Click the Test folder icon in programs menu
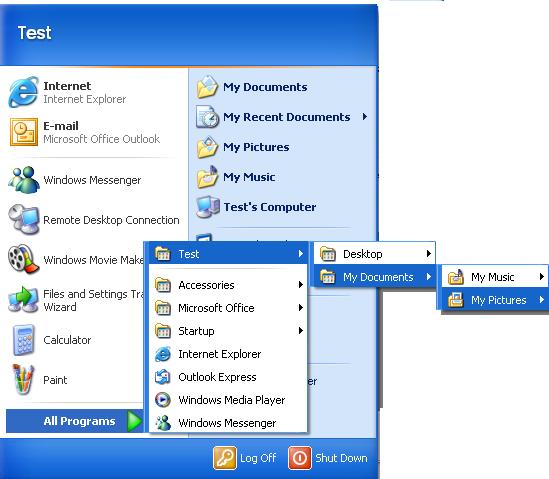The image size is (549, 479). click(163, 254)
